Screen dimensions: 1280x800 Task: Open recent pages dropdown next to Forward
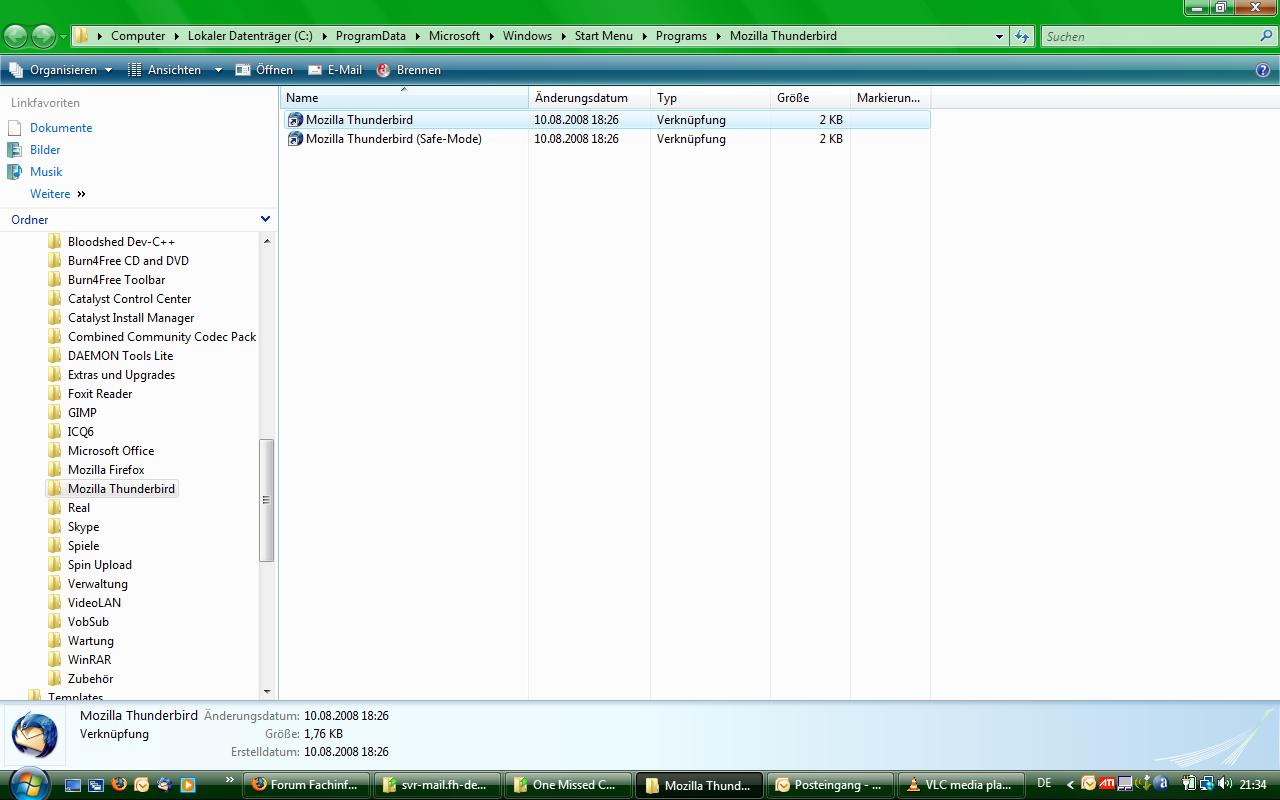pyautogui.click(x=63, y=37)
